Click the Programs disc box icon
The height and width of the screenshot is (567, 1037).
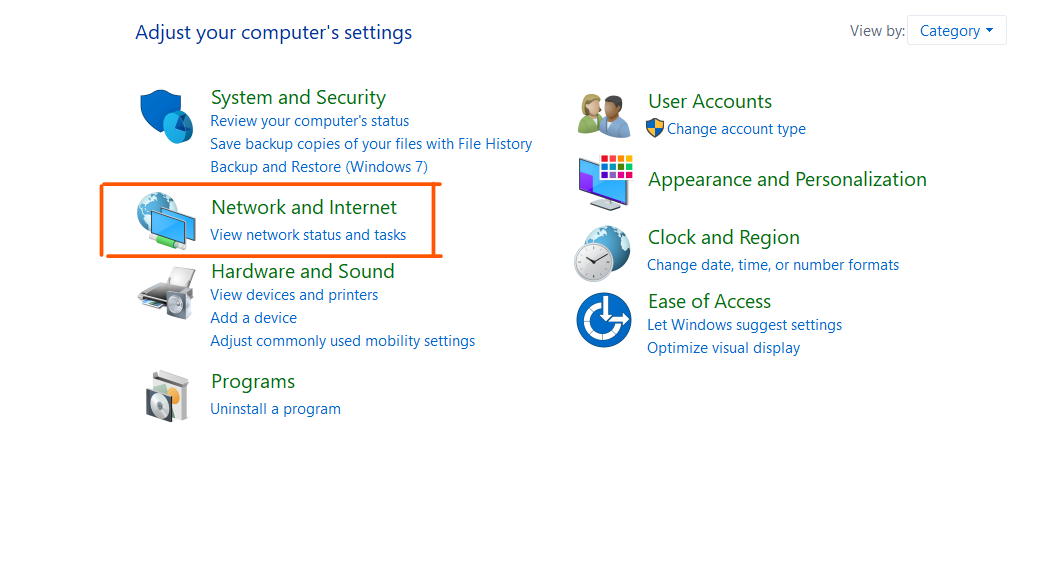click(165, 395)
